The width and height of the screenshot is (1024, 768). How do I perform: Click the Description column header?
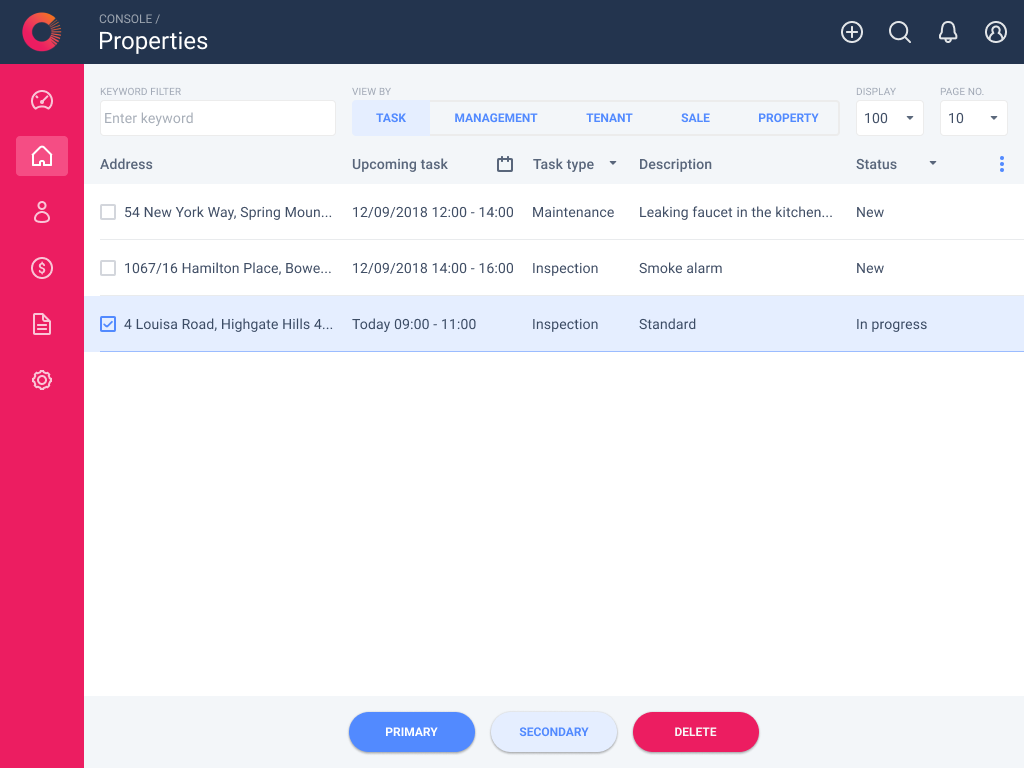point(675,164)
